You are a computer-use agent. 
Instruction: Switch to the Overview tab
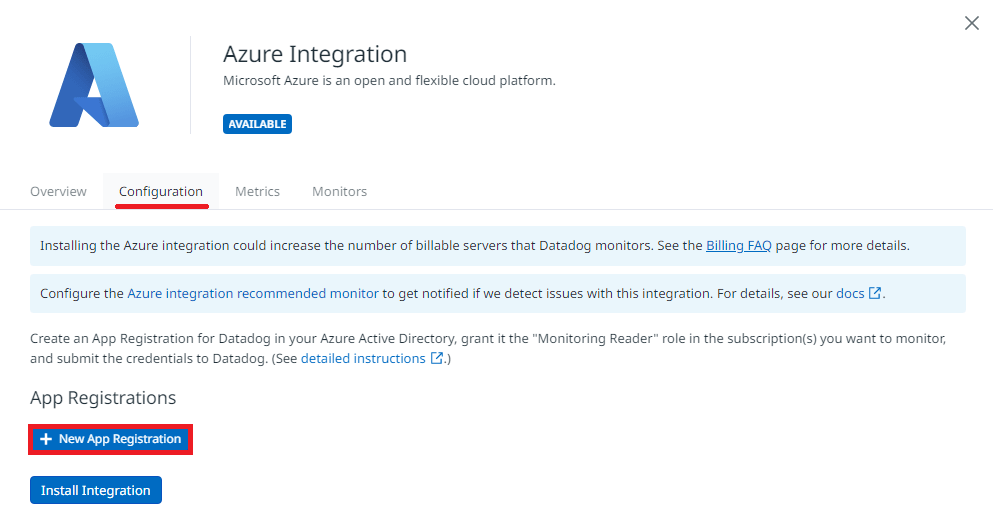58,191
